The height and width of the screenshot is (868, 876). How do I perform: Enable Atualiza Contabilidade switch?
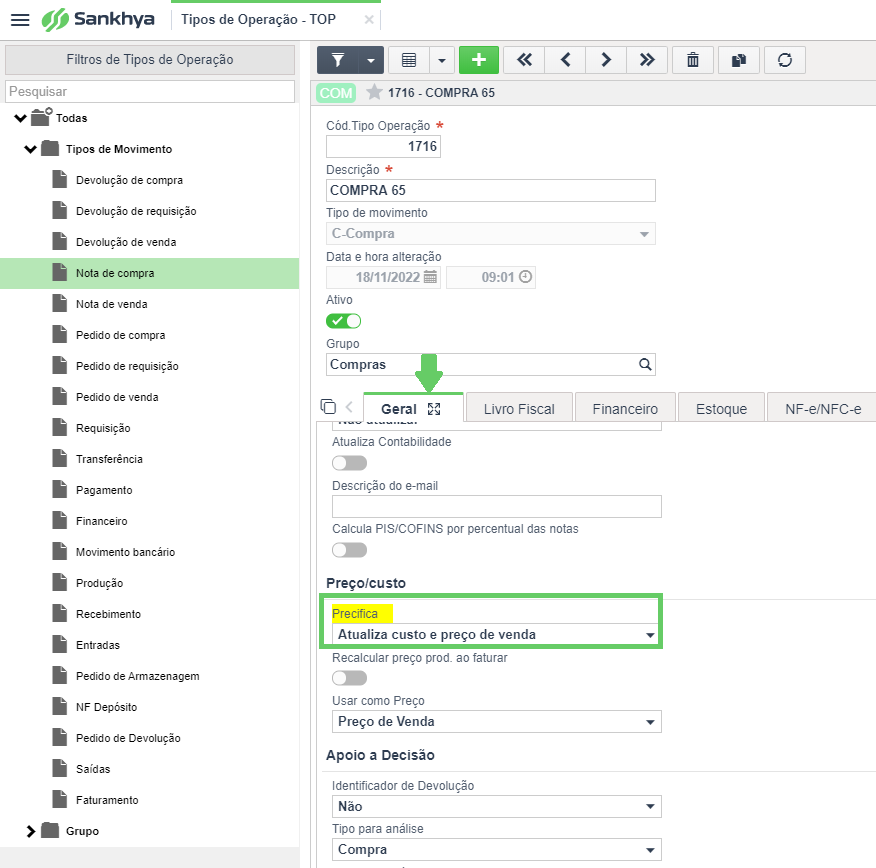(x=349, y=463)
